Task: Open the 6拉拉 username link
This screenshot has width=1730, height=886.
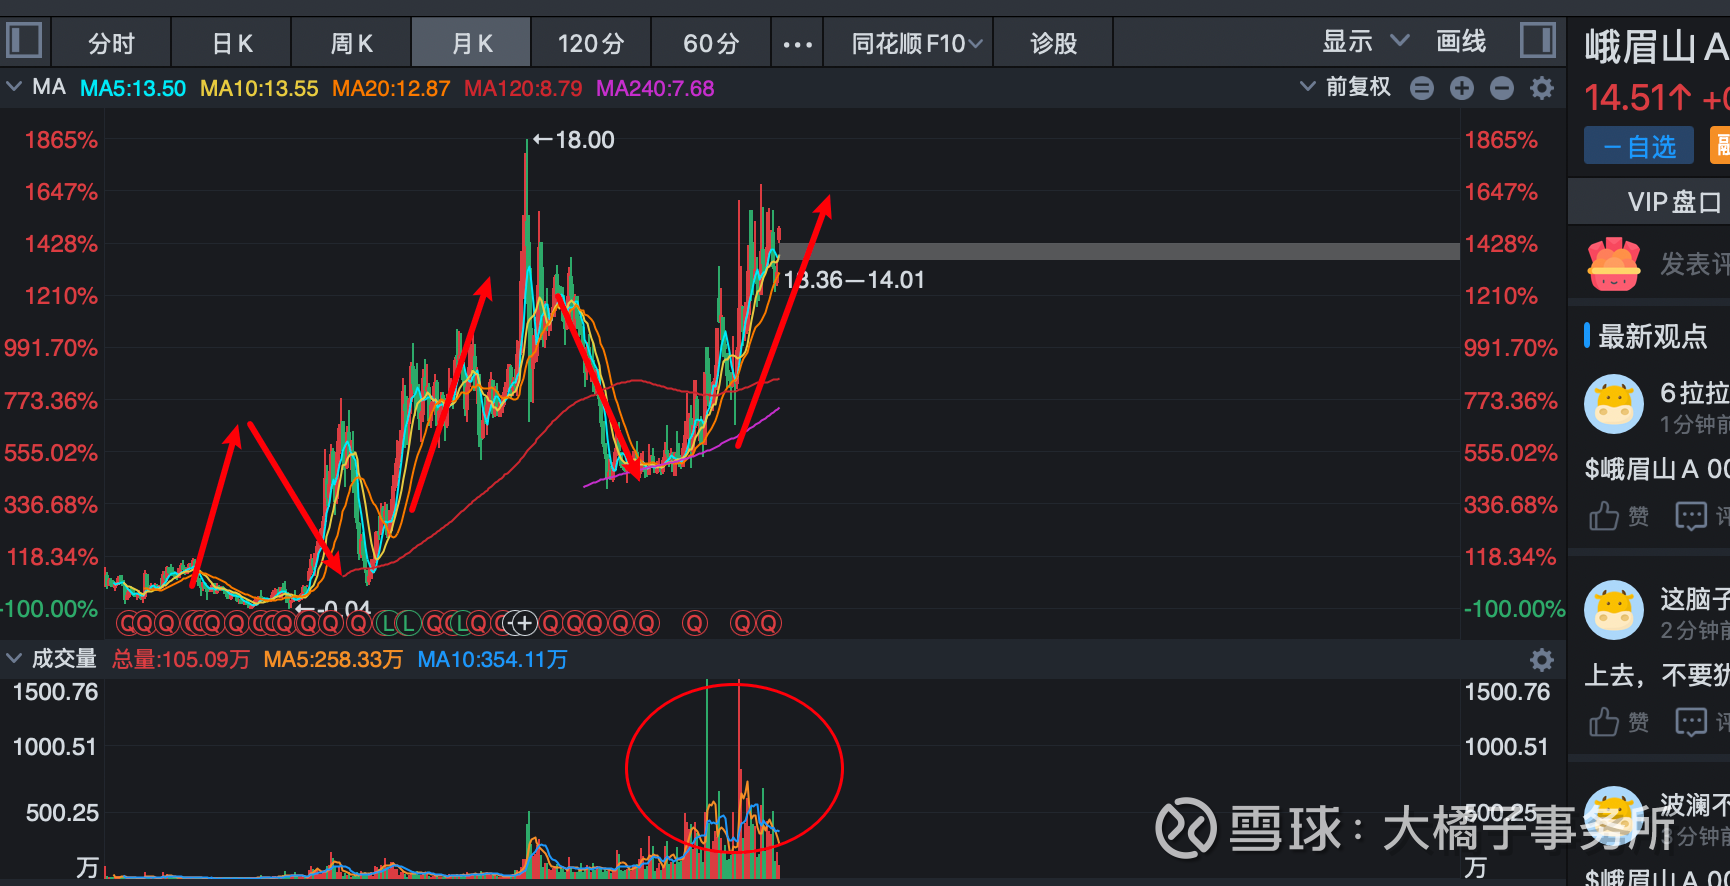Action: point(1695,393)
